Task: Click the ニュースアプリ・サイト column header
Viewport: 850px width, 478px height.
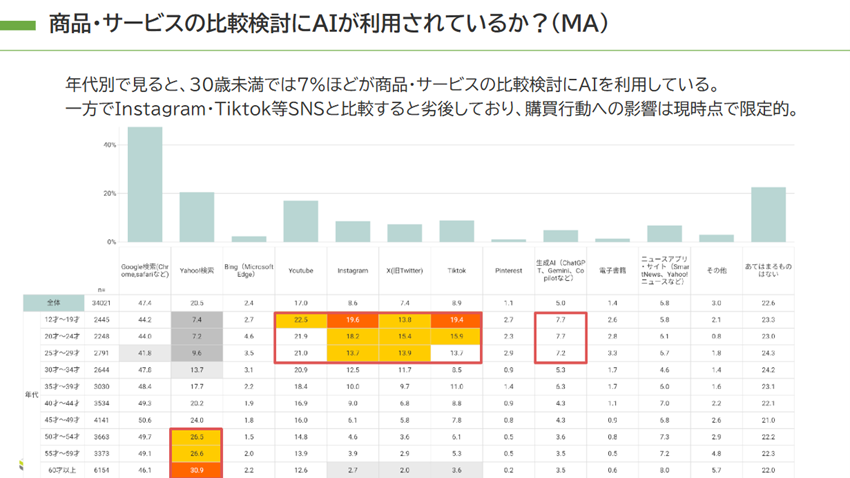Action: 664,270
